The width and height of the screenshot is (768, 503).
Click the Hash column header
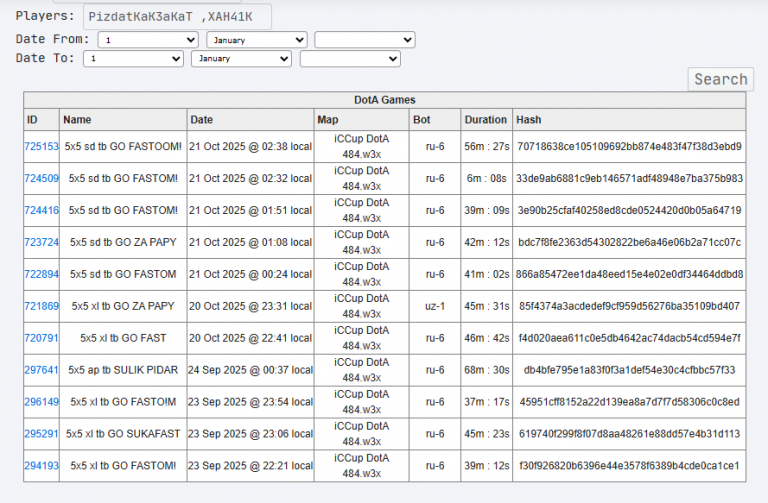click(x=629, y=120)
